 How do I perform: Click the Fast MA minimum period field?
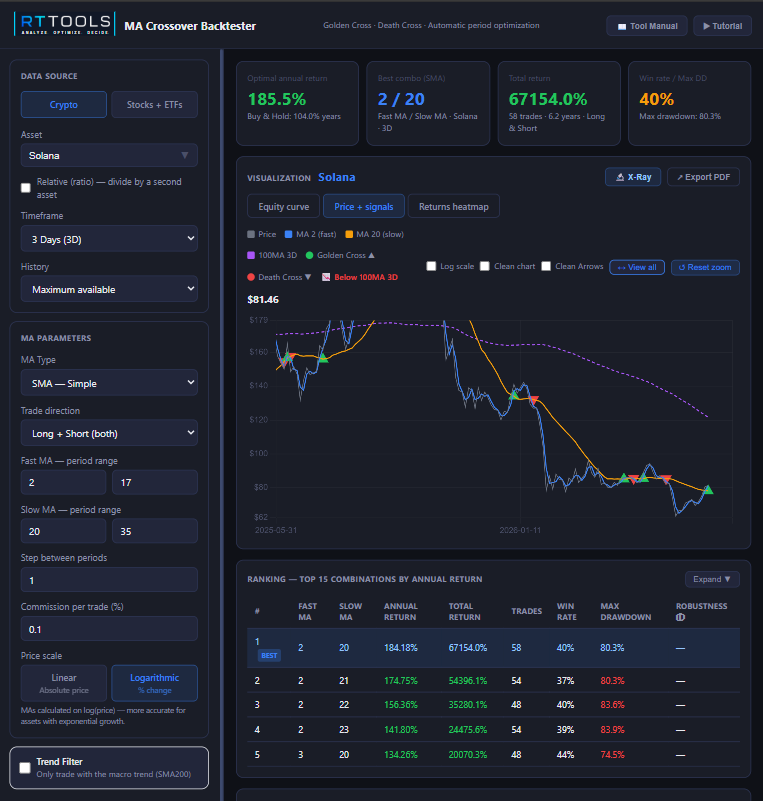(x=63, y=482)
